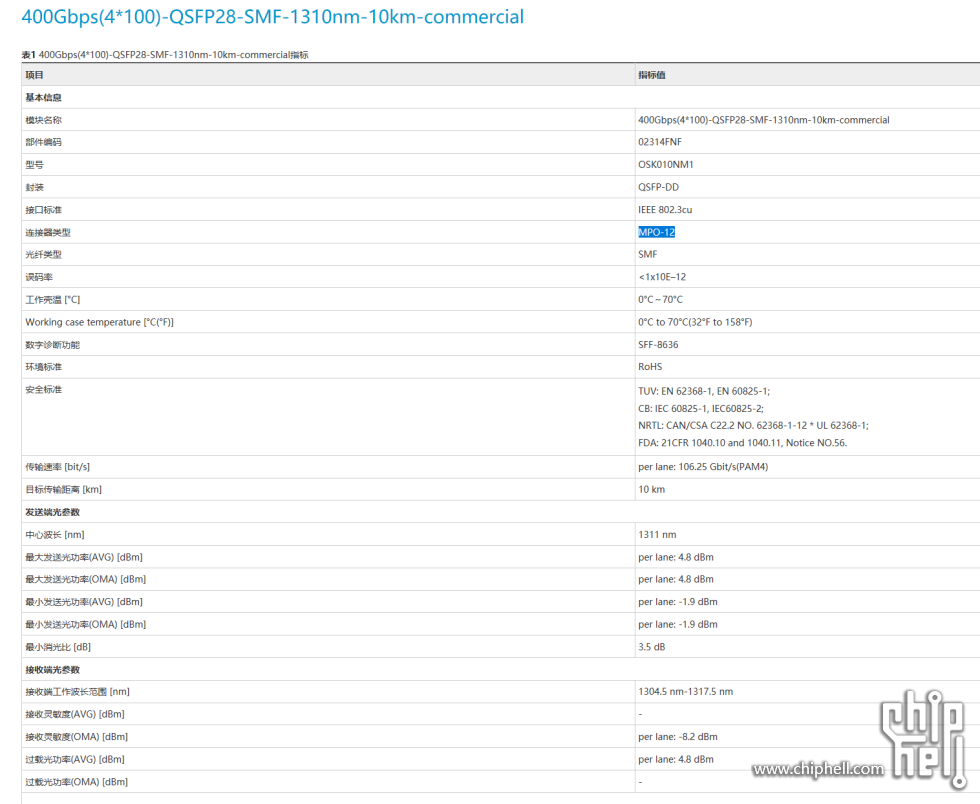980x804 pixels.
Task: Click the 接收端光参数 section row
Action: [500, 670]
